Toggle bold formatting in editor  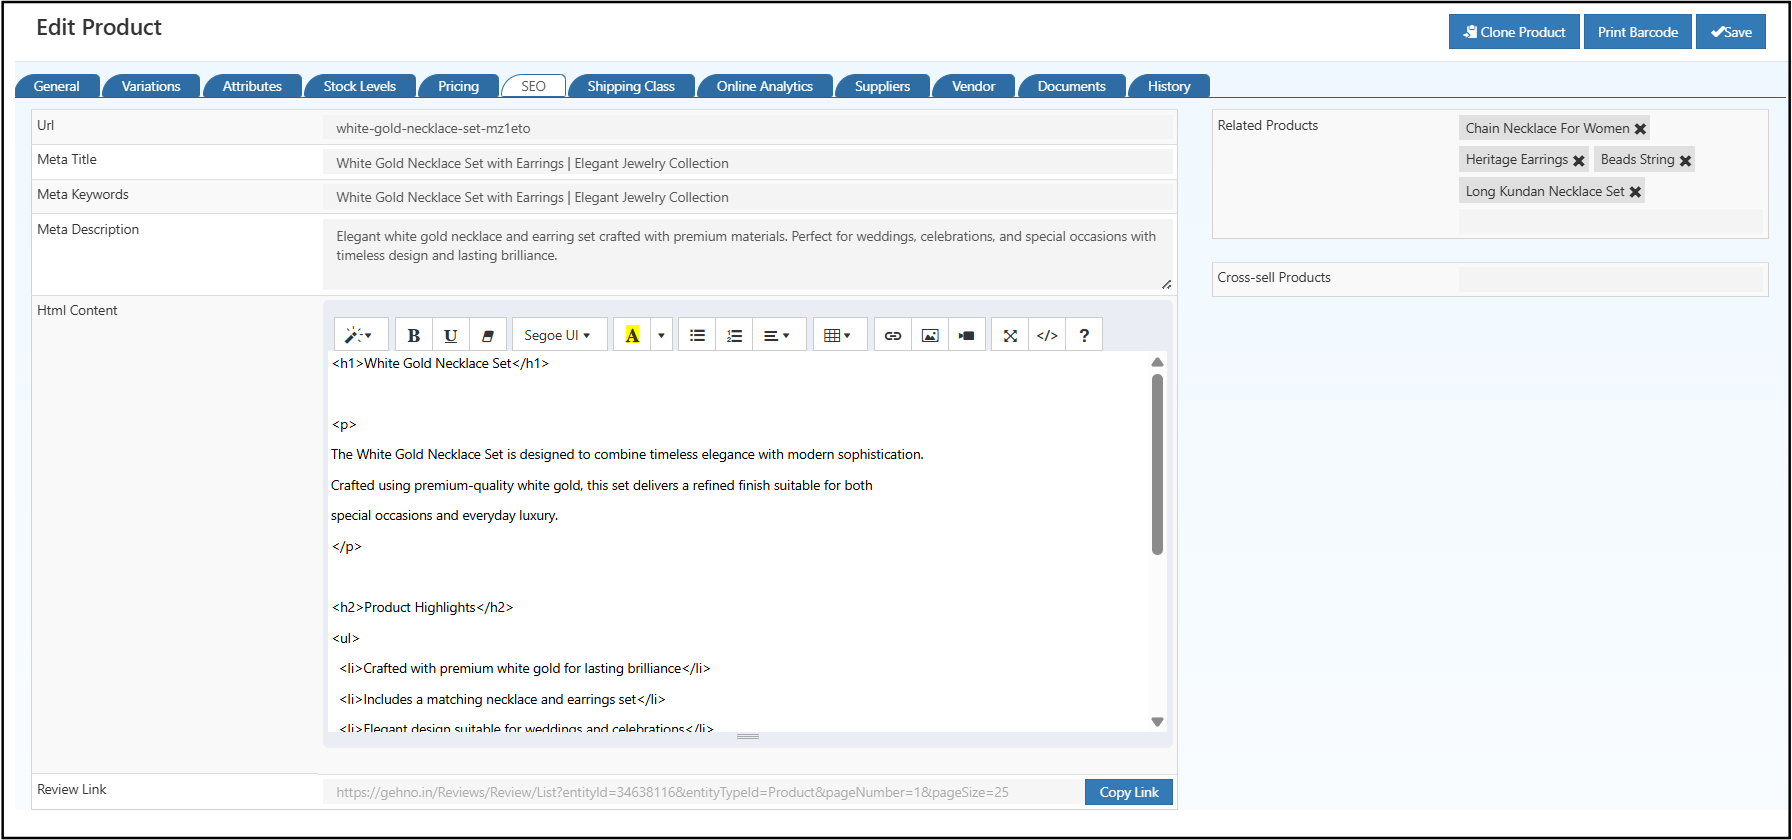click(413, 335)
